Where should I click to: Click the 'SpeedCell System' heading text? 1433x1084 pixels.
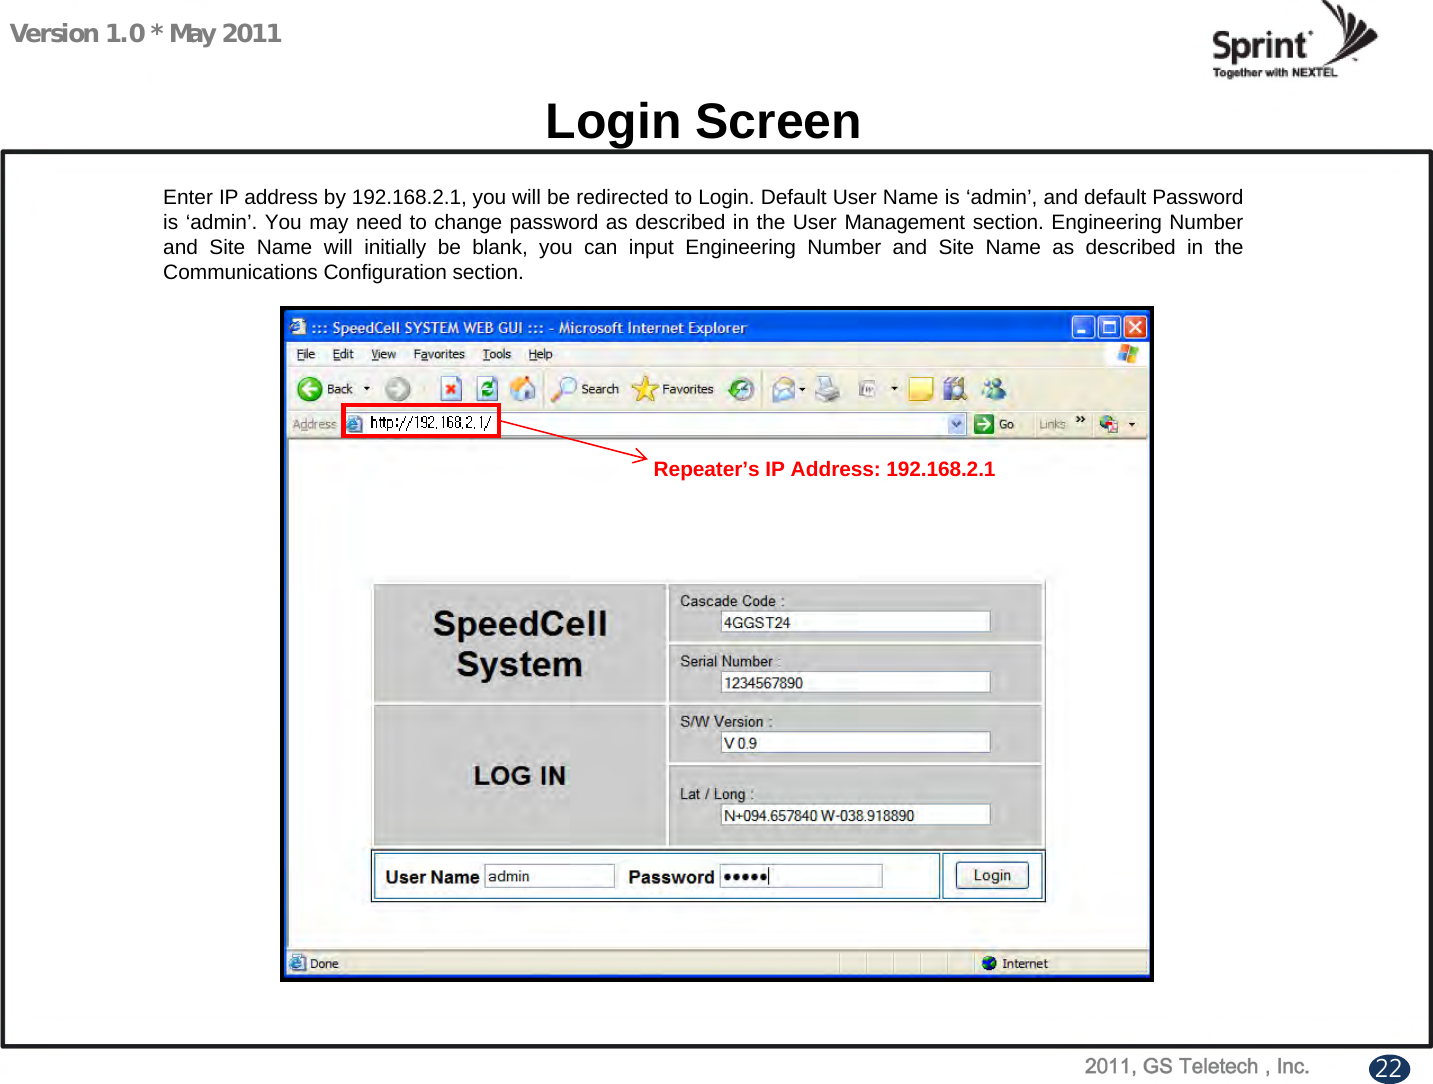pyautogui.click(x=520, y=644)
